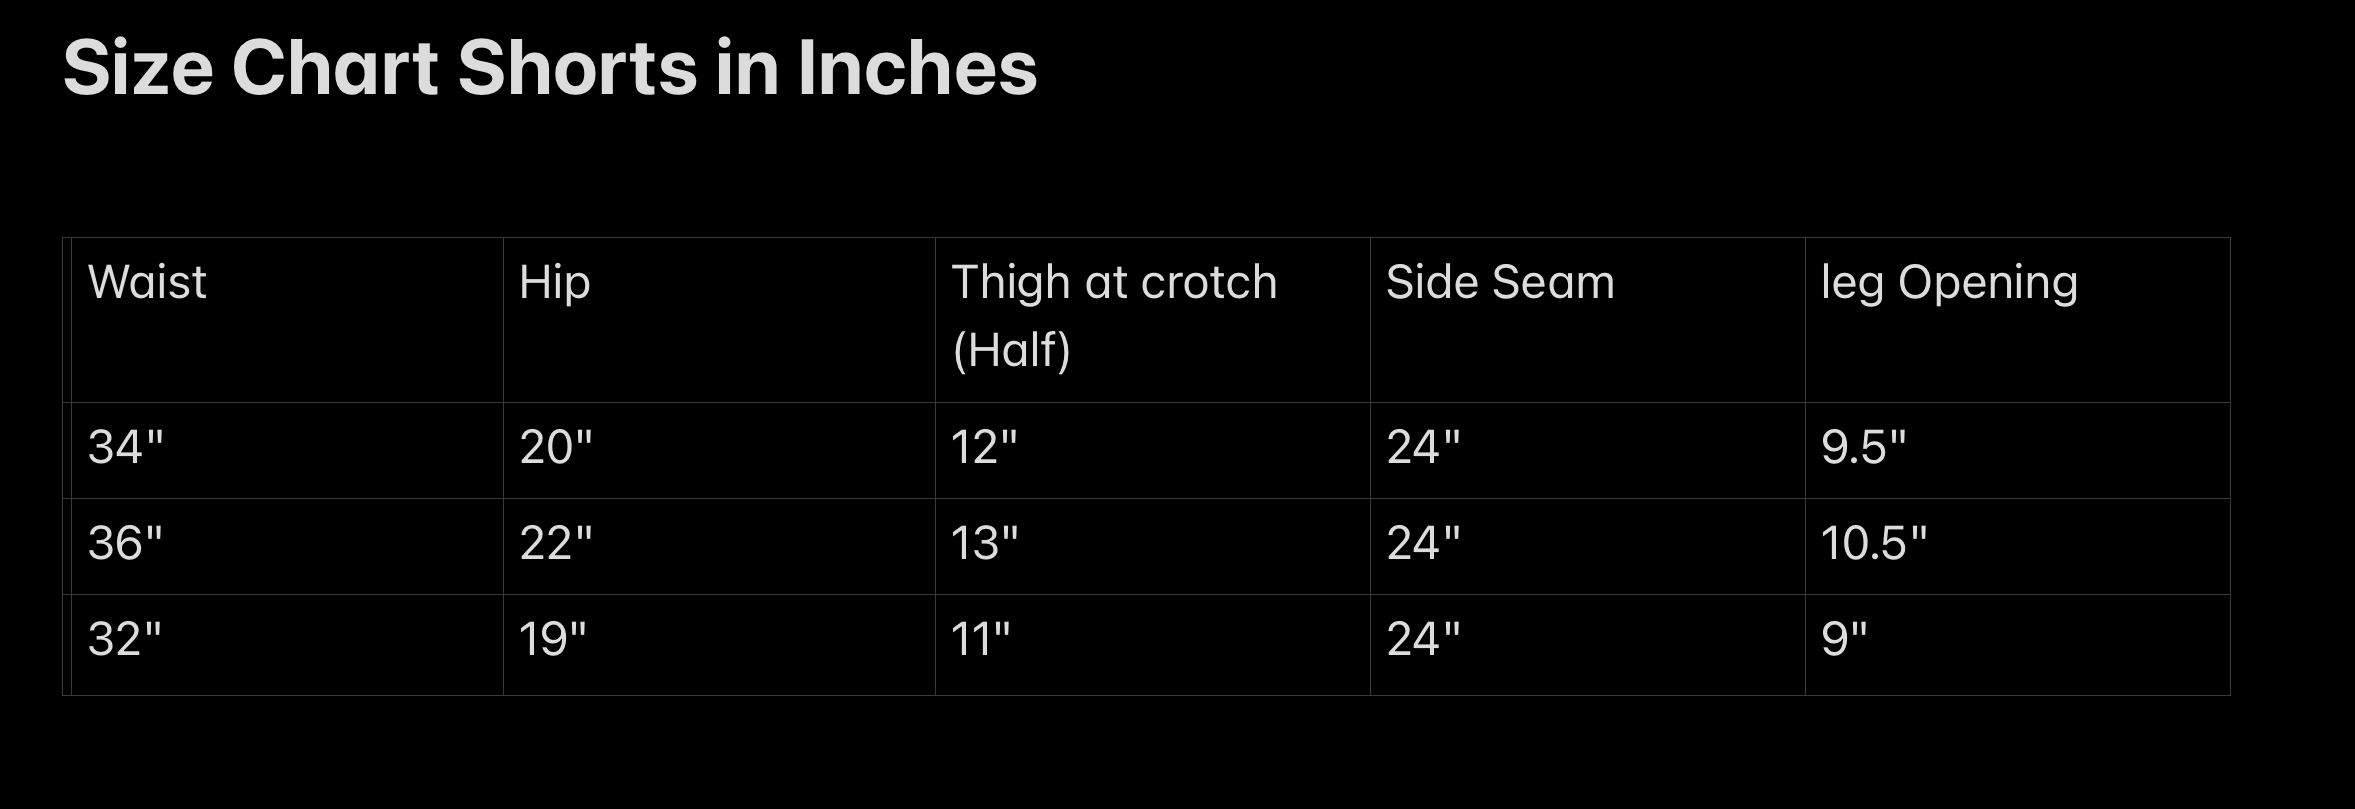Click the 'Size Chart Shorts in Inches' heading
2355x809 pixels.
[550, 68]
